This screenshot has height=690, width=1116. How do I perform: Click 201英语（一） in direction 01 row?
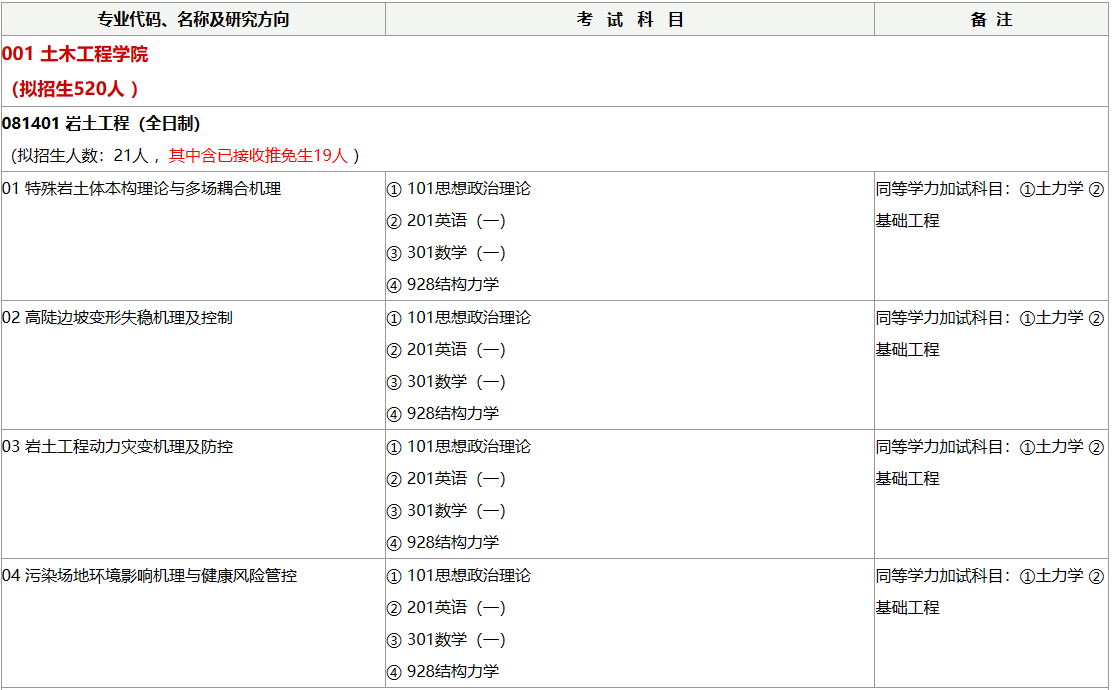click(x=456, y=220)
